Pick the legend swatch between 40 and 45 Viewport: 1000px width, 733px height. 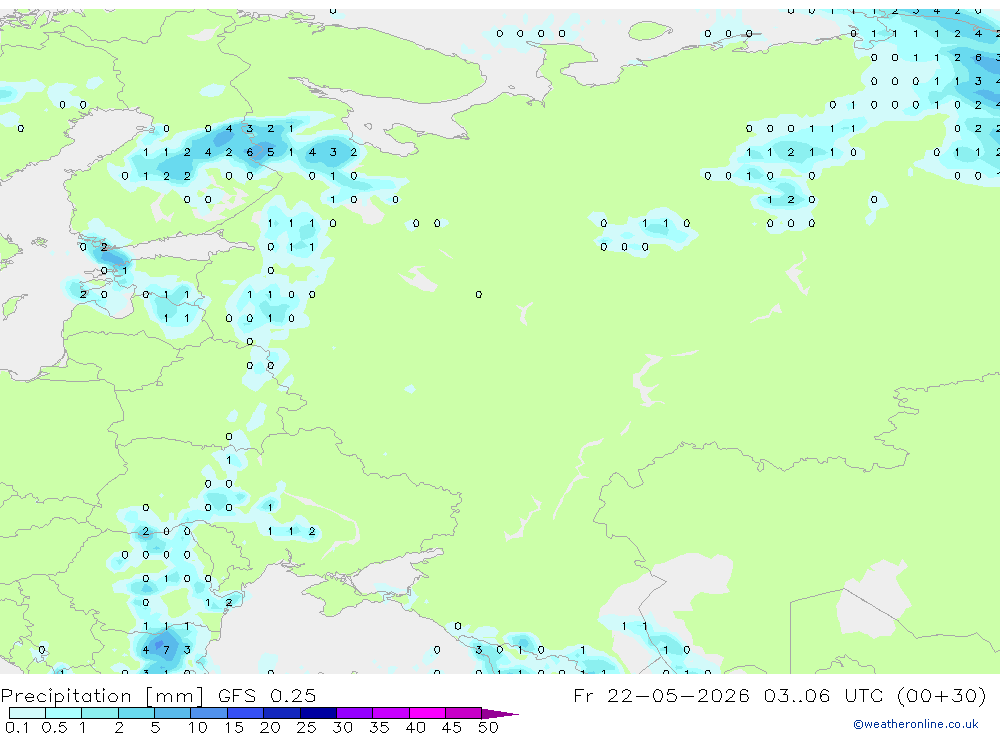pyautogui.click(x=427, y=713)
